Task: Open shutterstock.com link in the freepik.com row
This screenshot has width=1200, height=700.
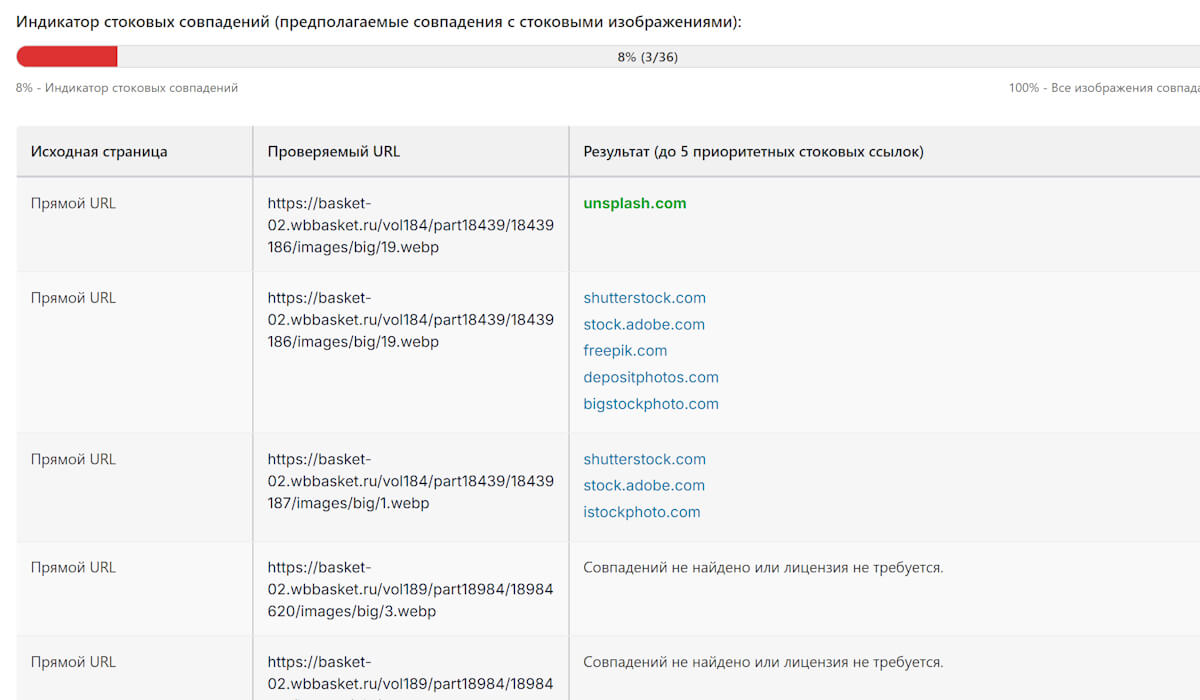Action: tap(644, 298)
